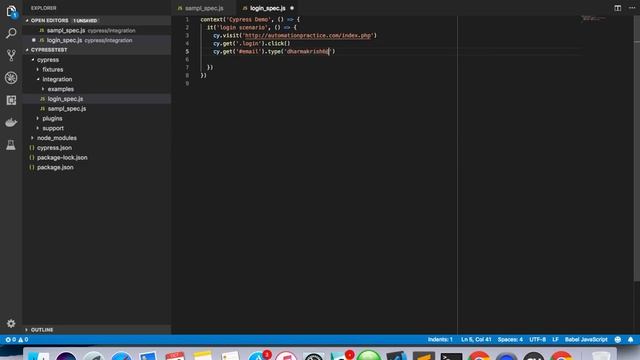
Task: Open the Docker whale view icon
Action: tap(11, 122)
